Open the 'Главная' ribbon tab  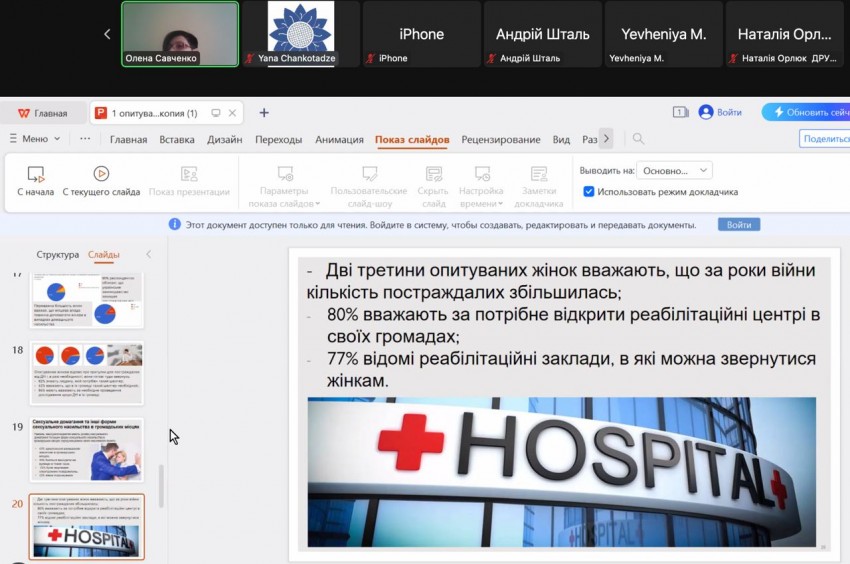pyautogui.click(x=128, y=139)
